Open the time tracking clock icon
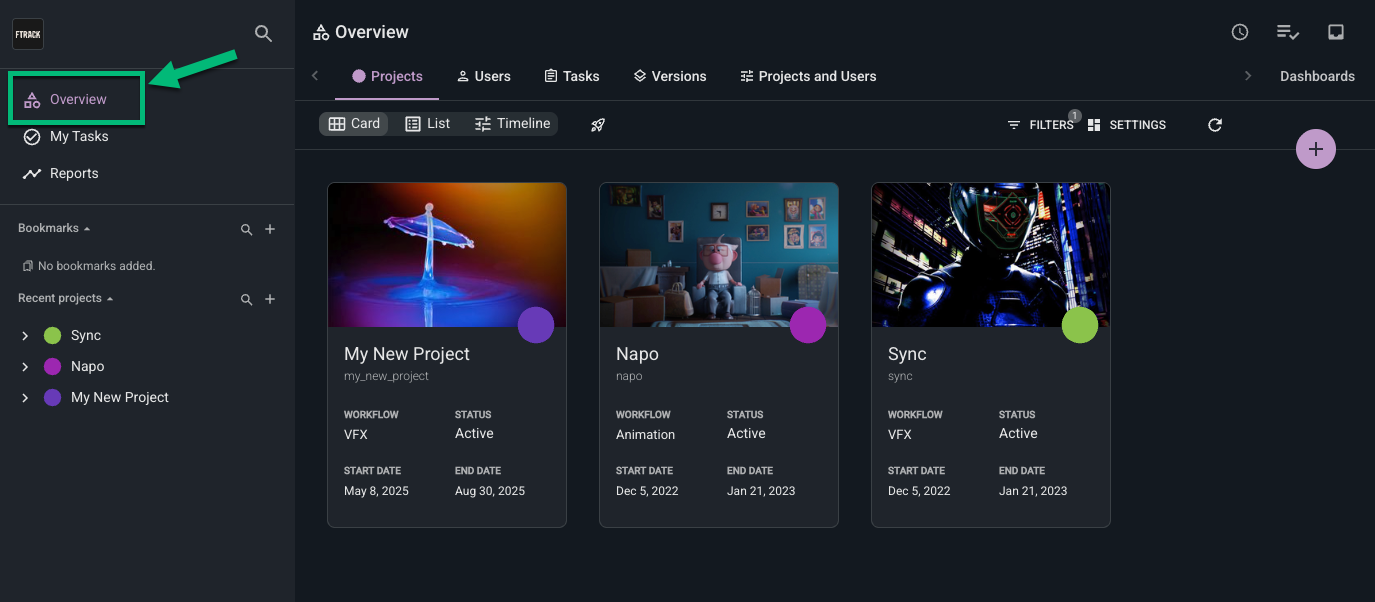 1239,31
